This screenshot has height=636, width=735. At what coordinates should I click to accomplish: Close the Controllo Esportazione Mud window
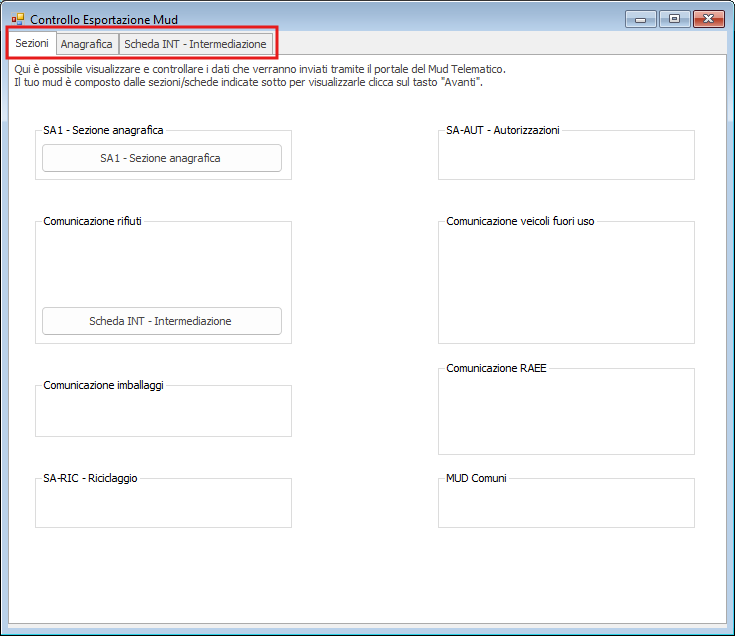pos(709,18)
